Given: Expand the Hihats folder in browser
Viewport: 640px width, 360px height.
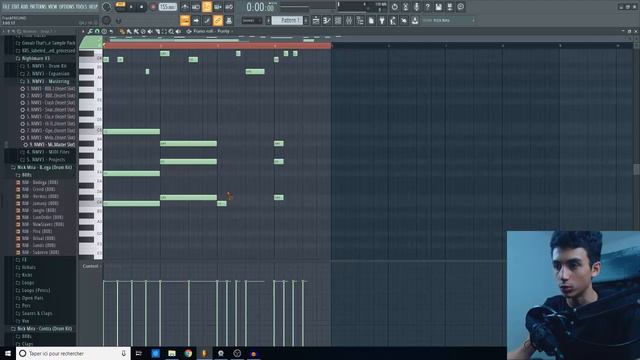Looking at the screenshot, I should pyautogui.click(x=29, y=267).
